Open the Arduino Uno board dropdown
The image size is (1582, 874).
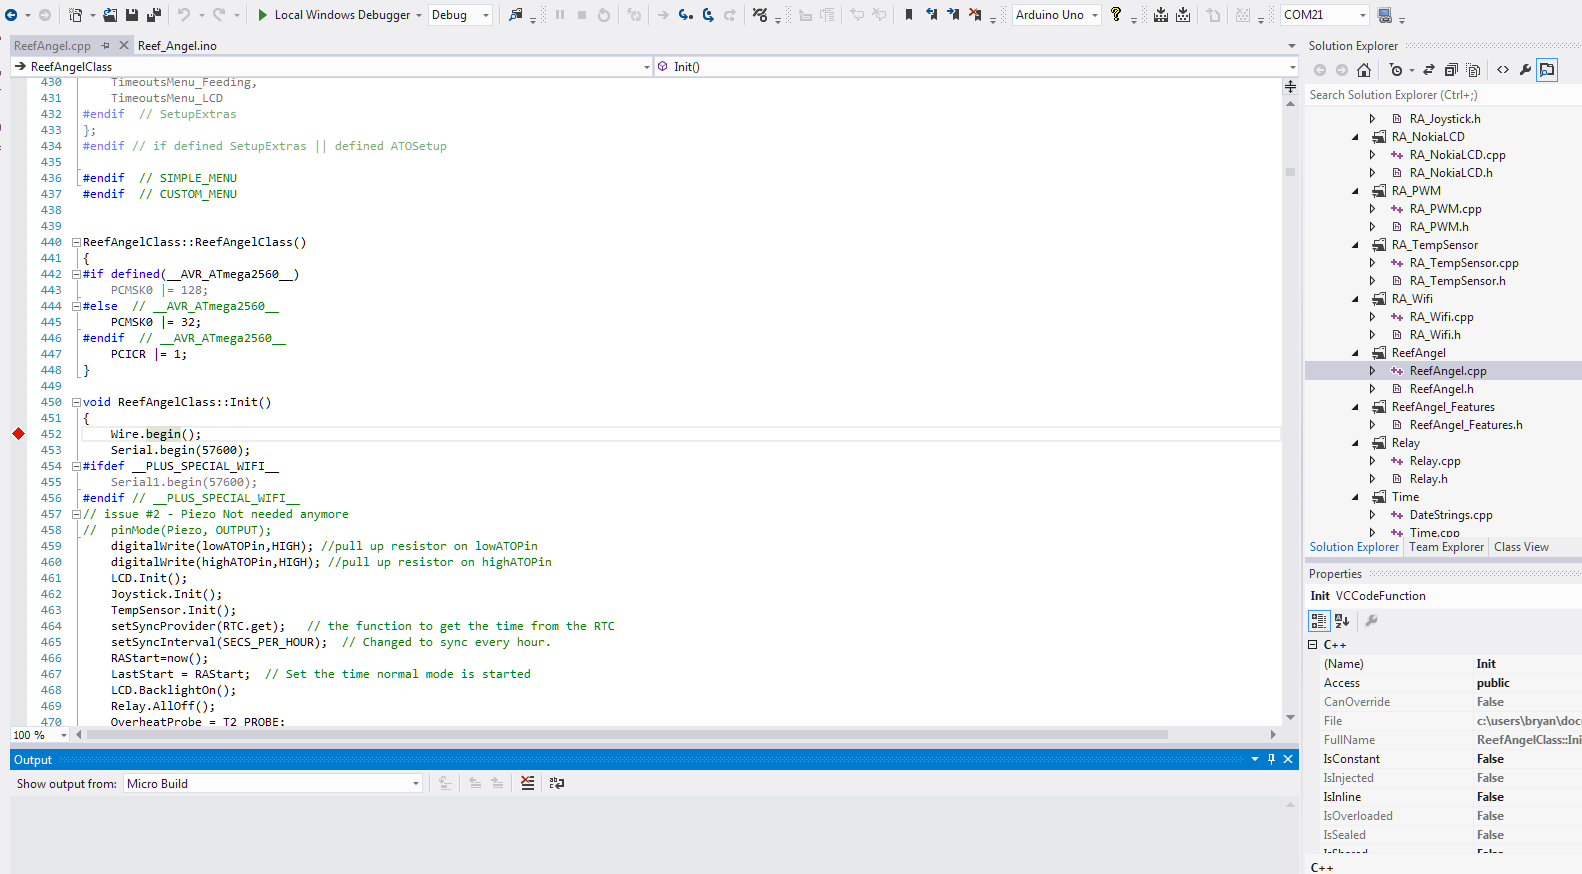(x=1057, y=15)
